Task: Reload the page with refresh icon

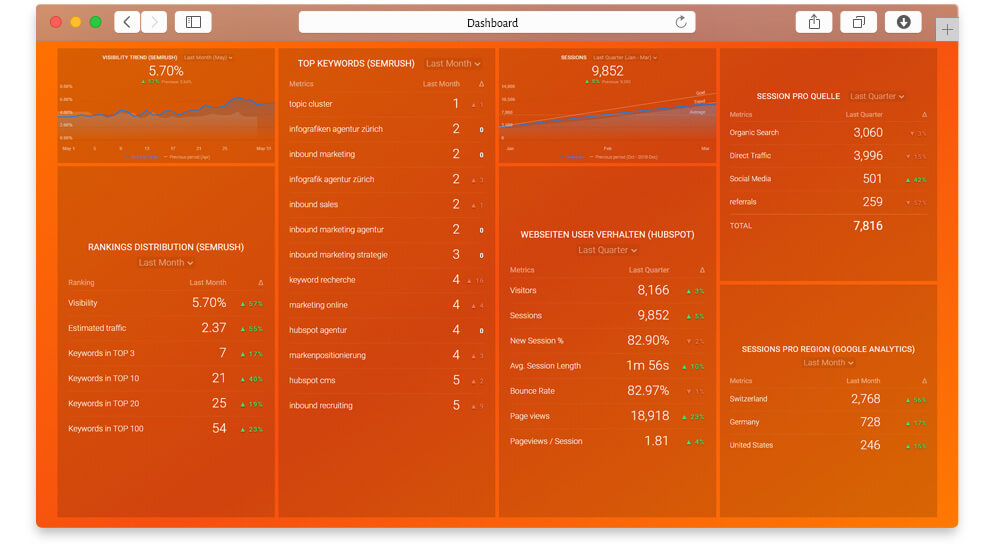Action: tap(681, 22)
